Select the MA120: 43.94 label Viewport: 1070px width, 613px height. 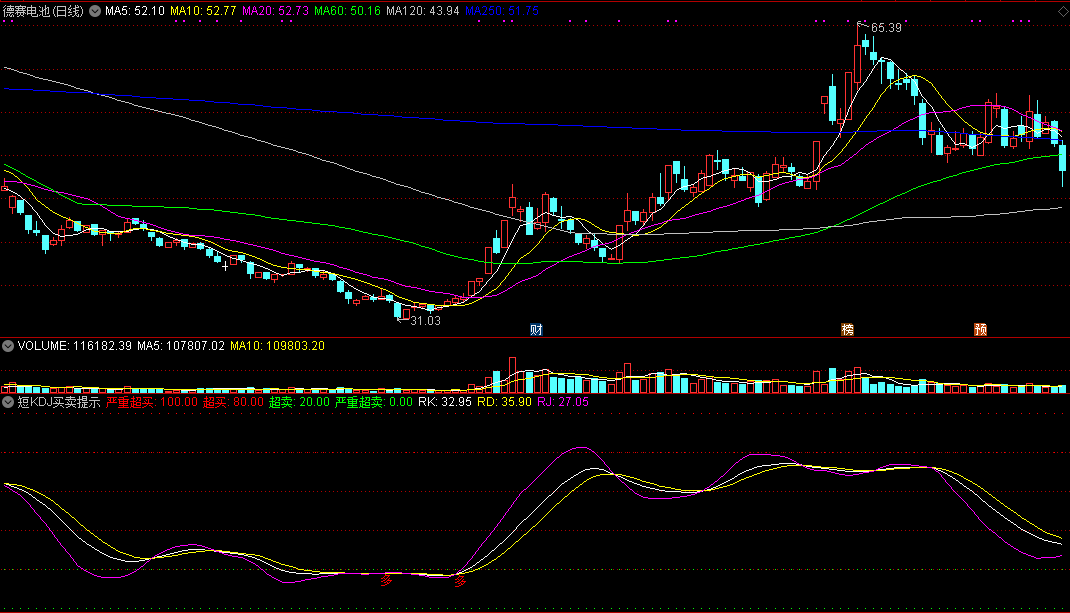pyautogui.click(x=422, y=11)
